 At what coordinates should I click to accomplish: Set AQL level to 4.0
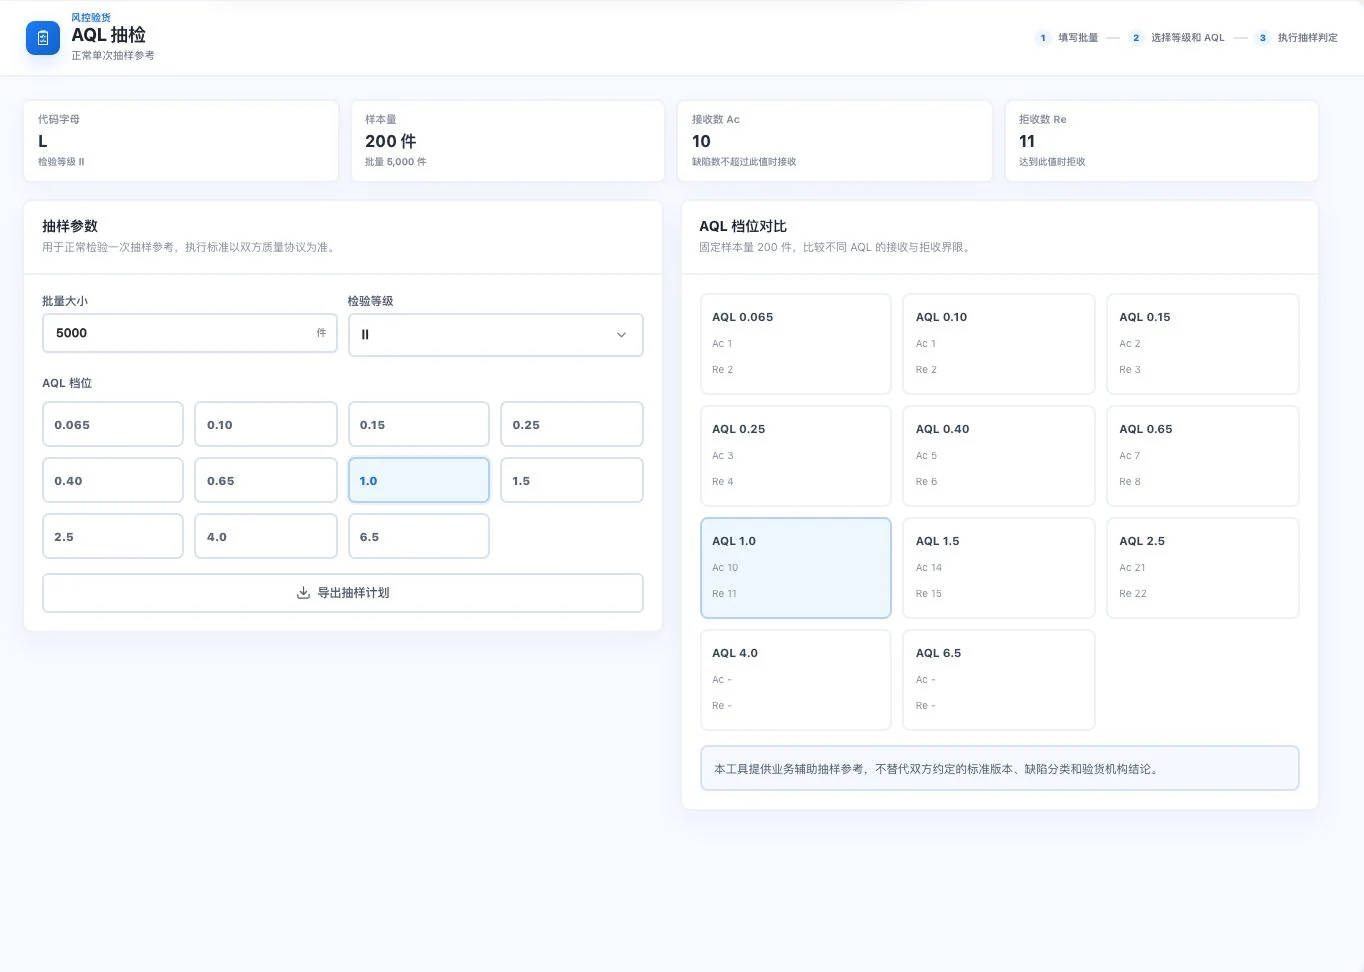pos(265,536)
